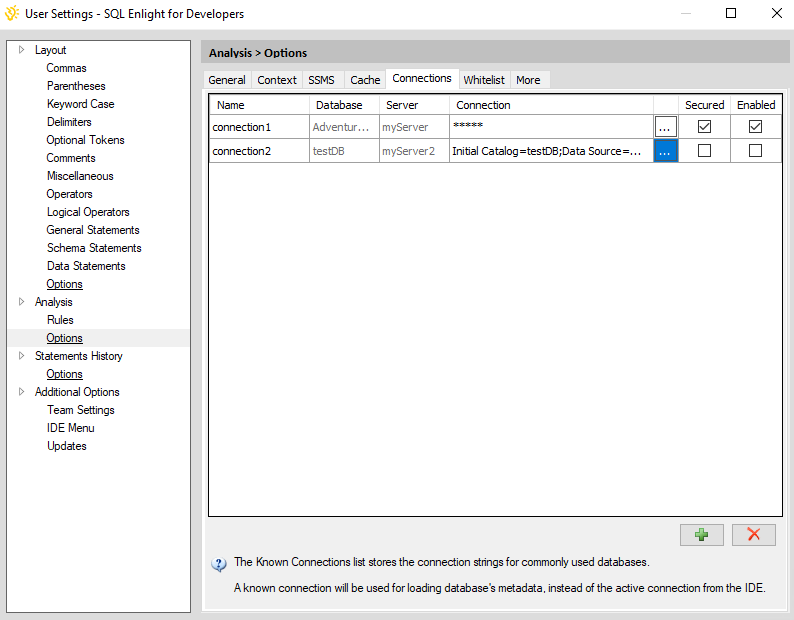Image resolution: width=794 pixels, height=620 pixels.
Task: Select Data Statements settings
Action: tap(86, 266)
